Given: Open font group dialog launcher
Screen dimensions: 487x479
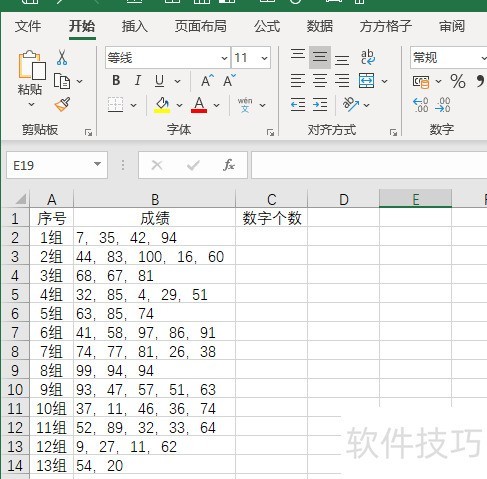Looking at the screenshot, I should 270,133.
